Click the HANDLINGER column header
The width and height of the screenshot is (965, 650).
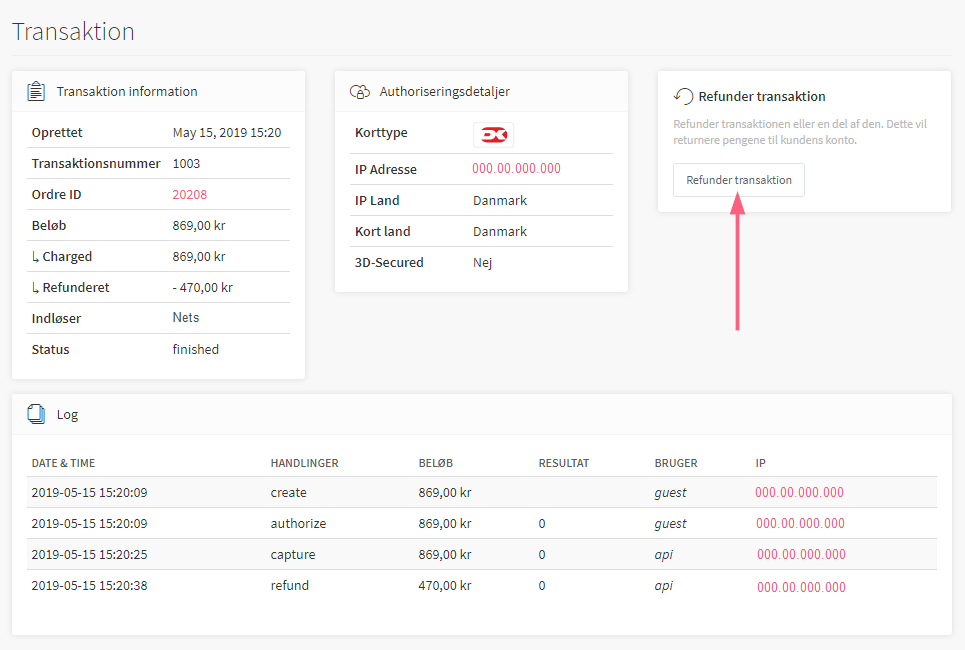(x=305, y=463)
